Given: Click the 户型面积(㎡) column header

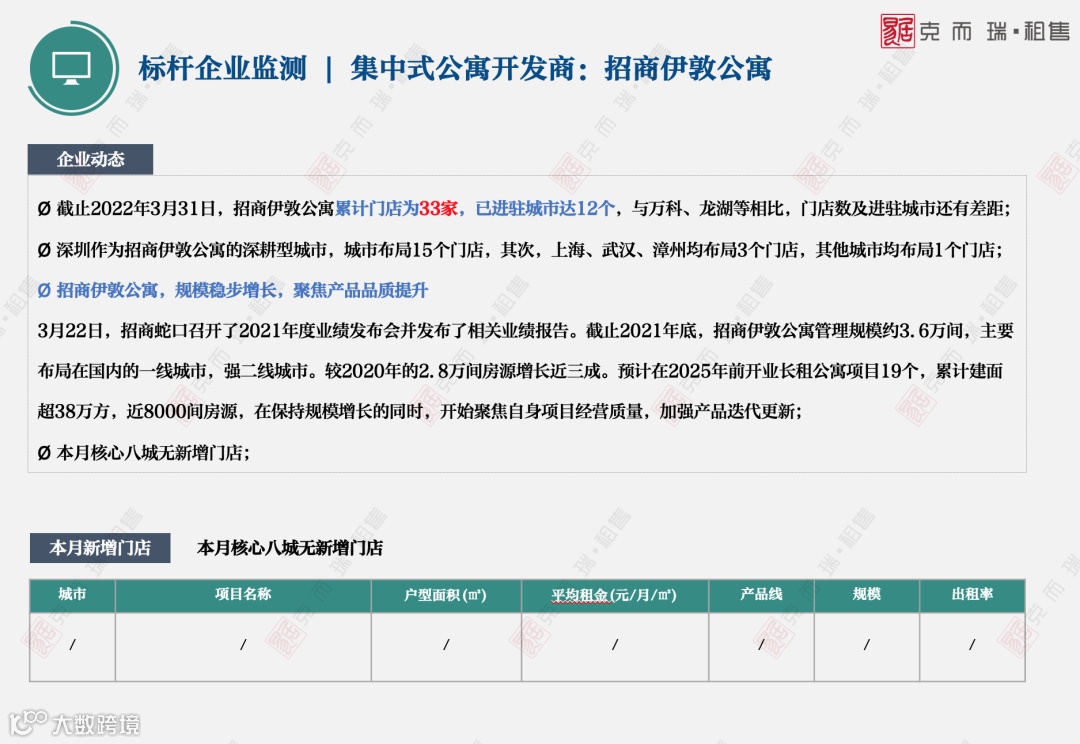Looking at the screenshot, I should click(x=446, y=595).
